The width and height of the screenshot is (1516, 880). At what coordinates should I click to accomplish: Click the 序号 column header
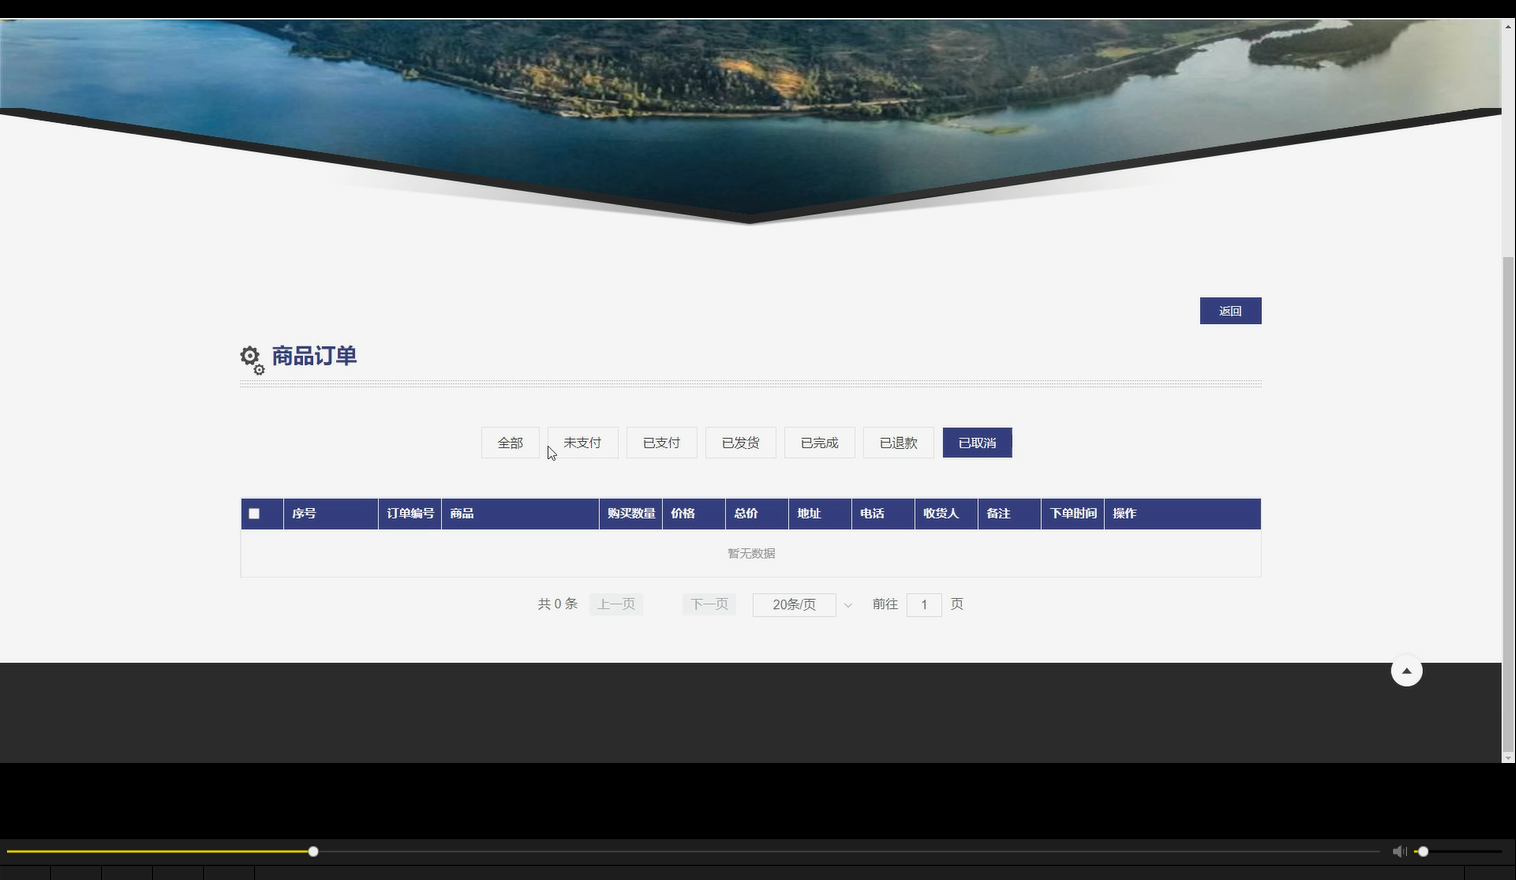pyautogui.click(x=331, y=514)
